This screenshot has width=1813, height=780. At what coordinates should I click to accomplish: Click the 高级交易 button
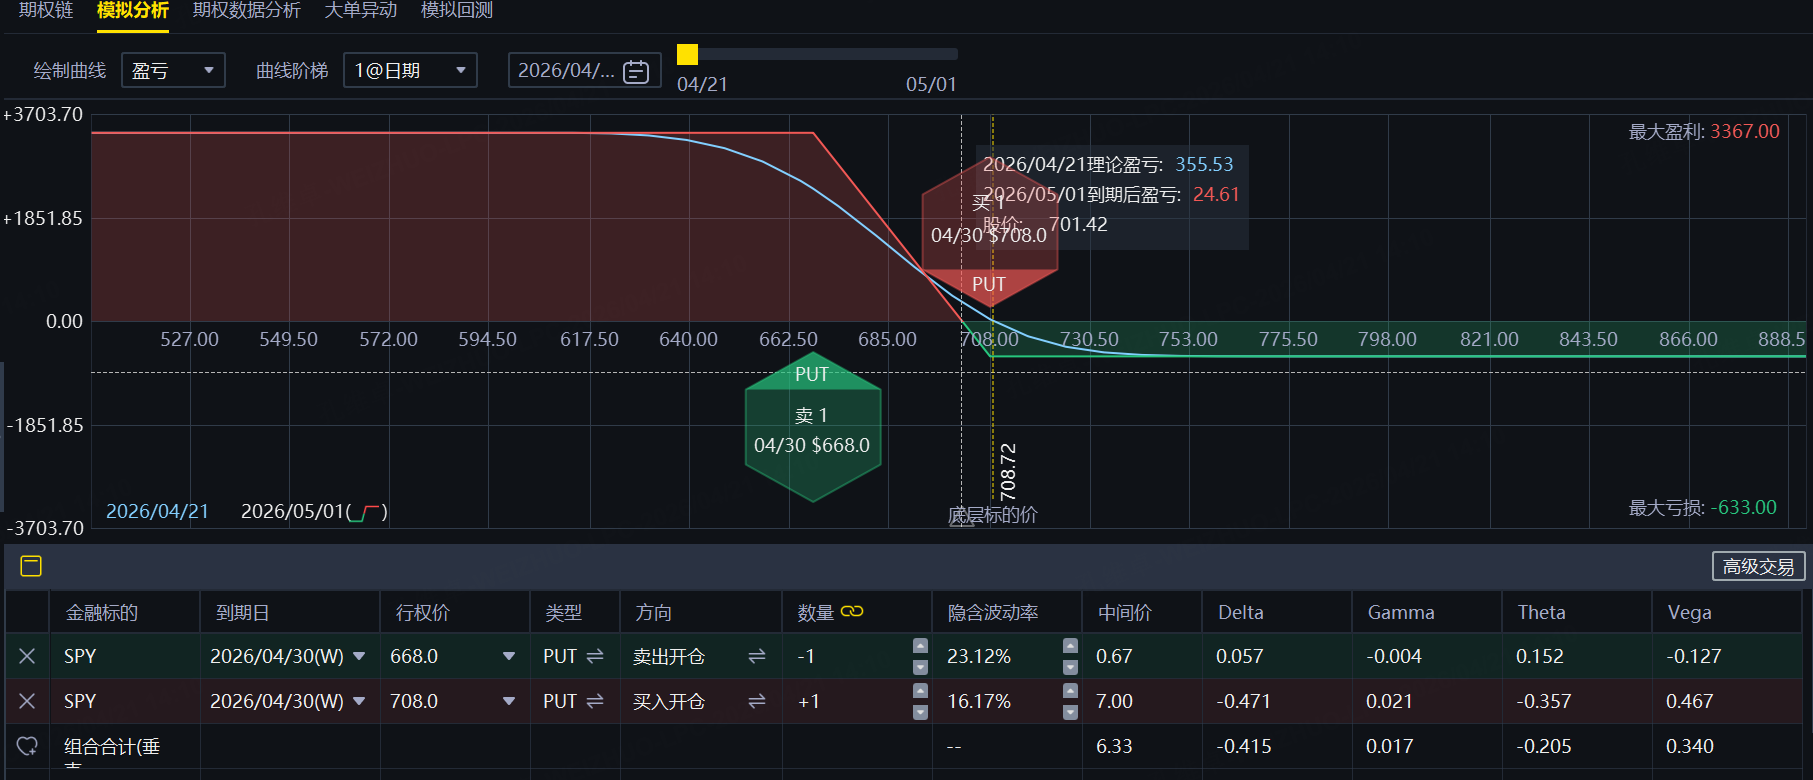[x=1758, y=566]
